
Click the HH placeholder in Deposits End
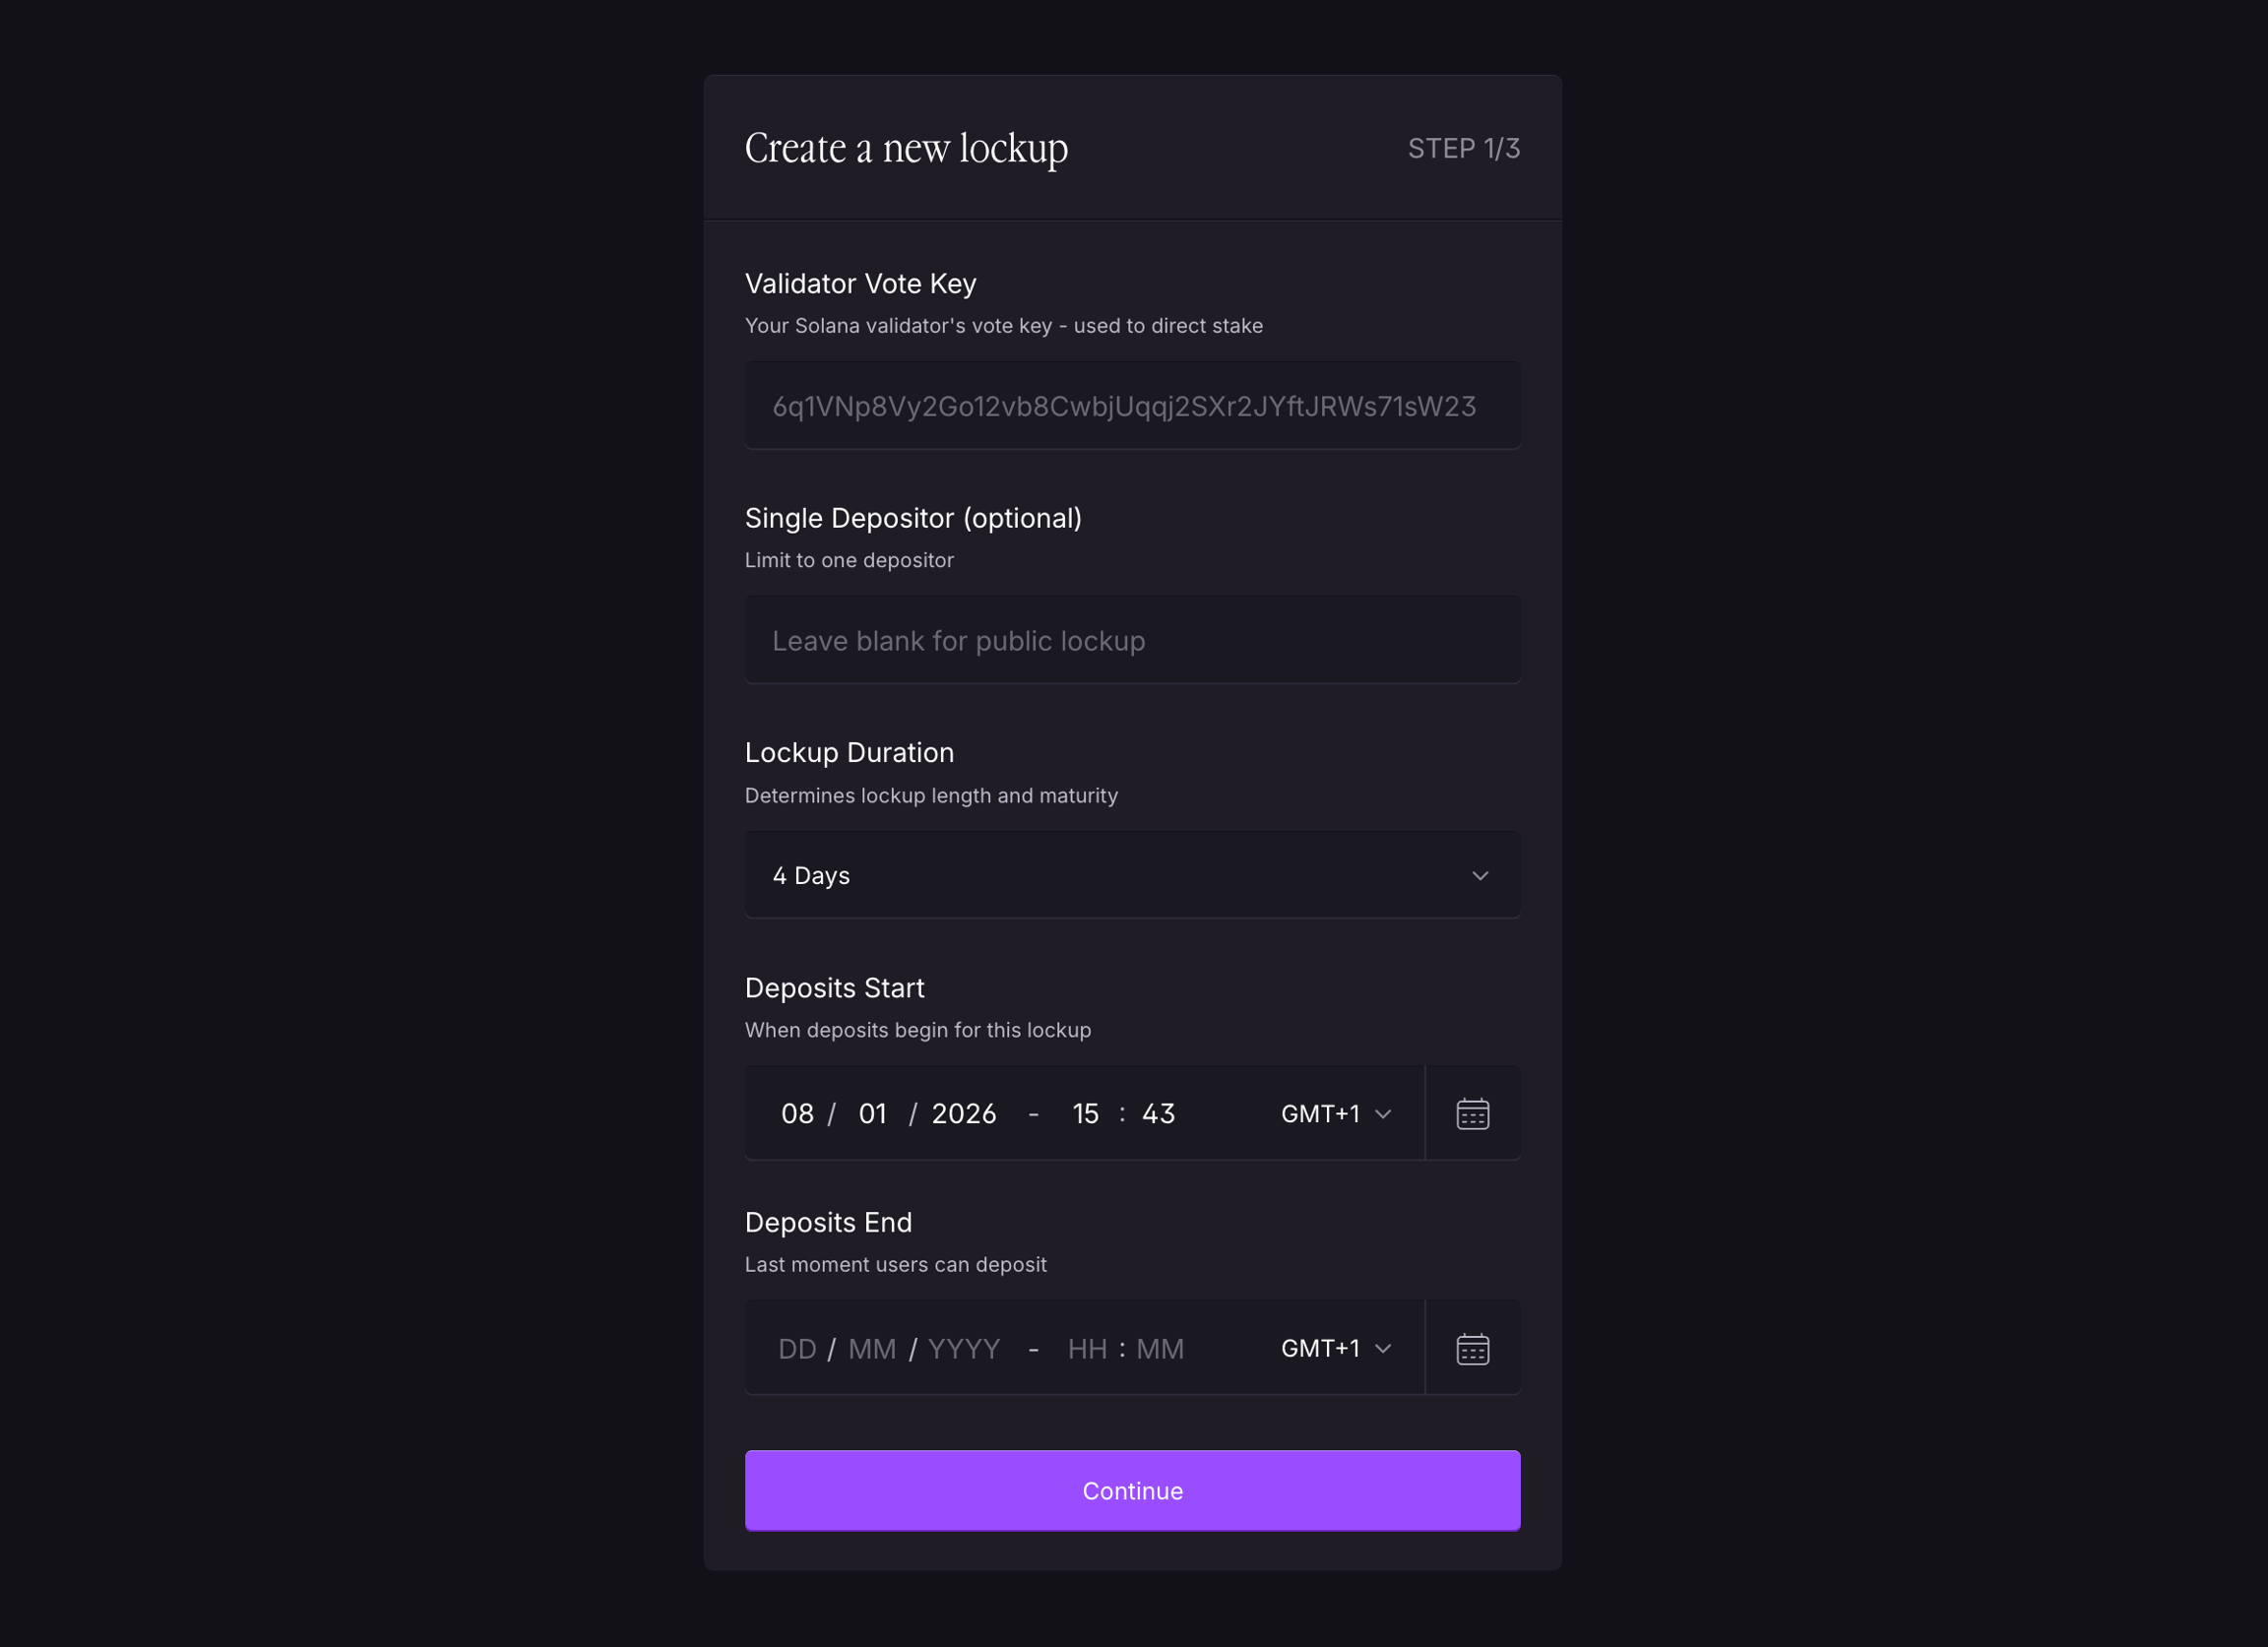pos(1087,1348)
